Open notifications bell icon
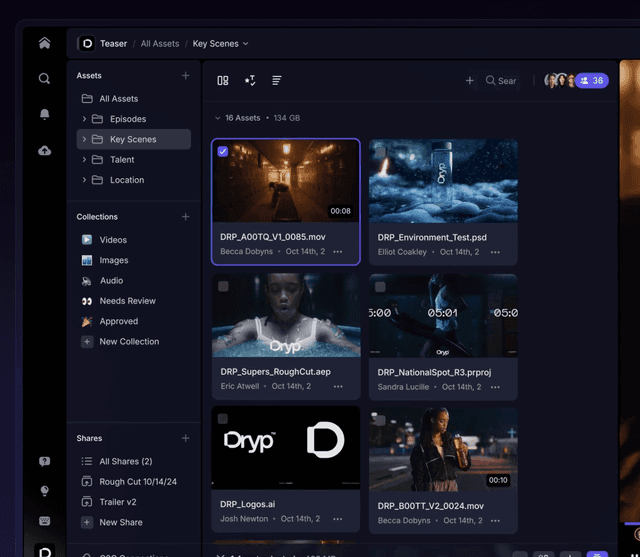Viewport: 640px width, 557px height. (44, 114)
